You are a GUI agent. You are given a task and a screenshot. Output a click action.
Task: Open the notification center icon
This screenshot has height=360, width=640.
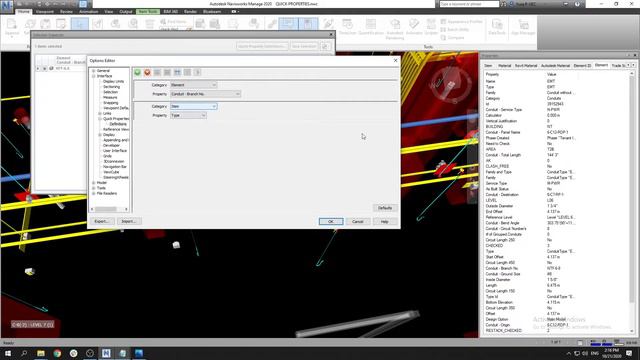click(629, 353)
